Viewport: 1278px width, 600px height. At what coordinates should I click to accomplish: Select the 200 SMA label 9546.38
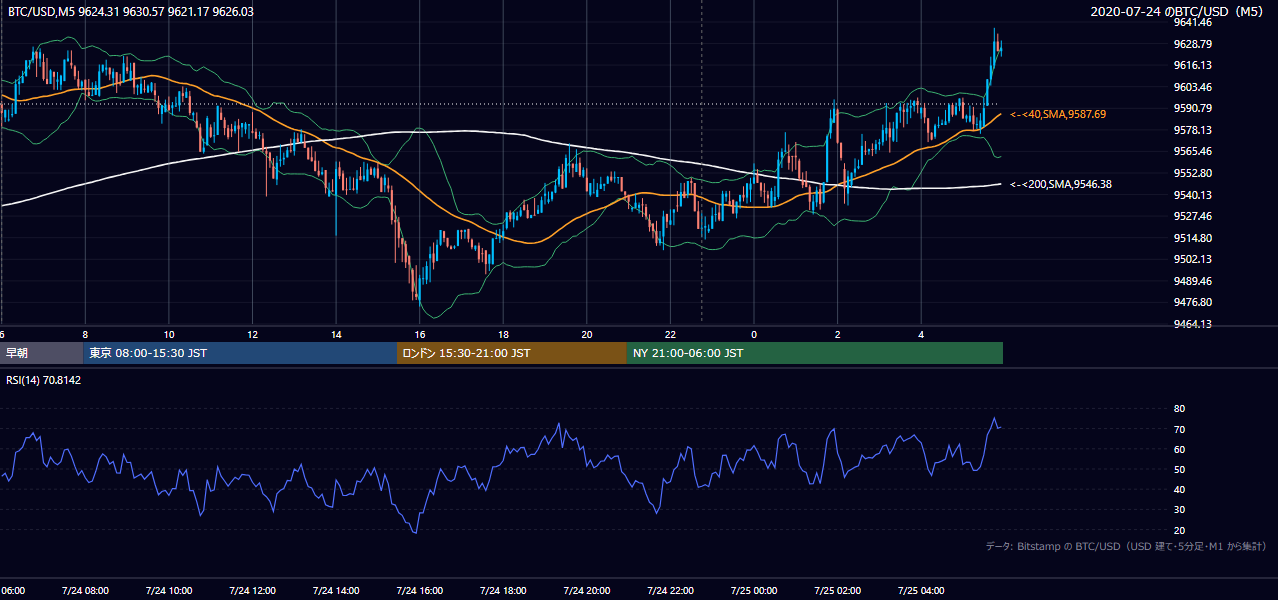pos(1061,184)
